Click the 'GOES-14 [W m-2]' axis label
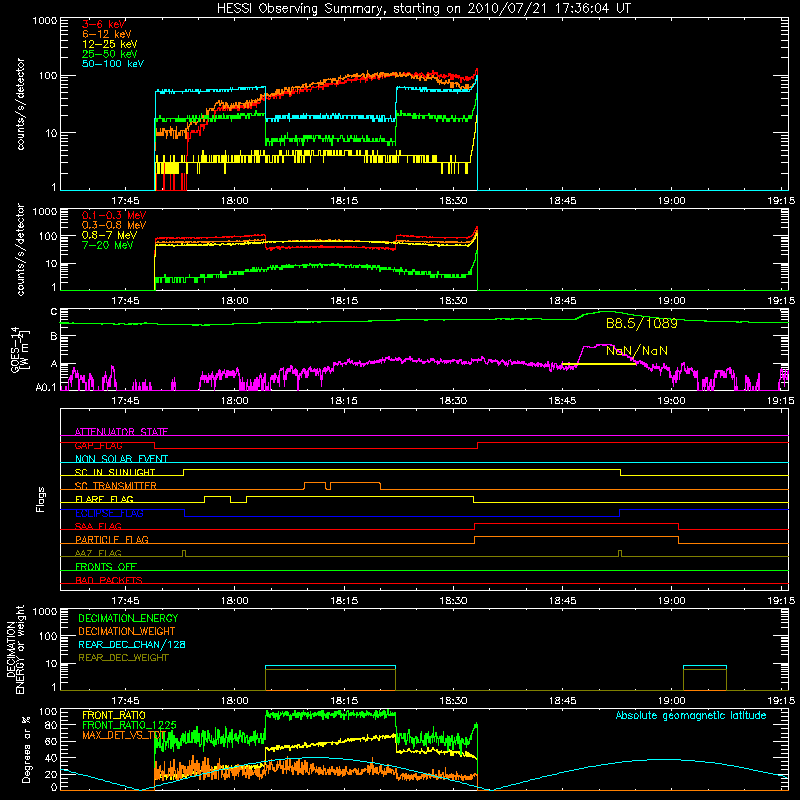 click(20, 349)
